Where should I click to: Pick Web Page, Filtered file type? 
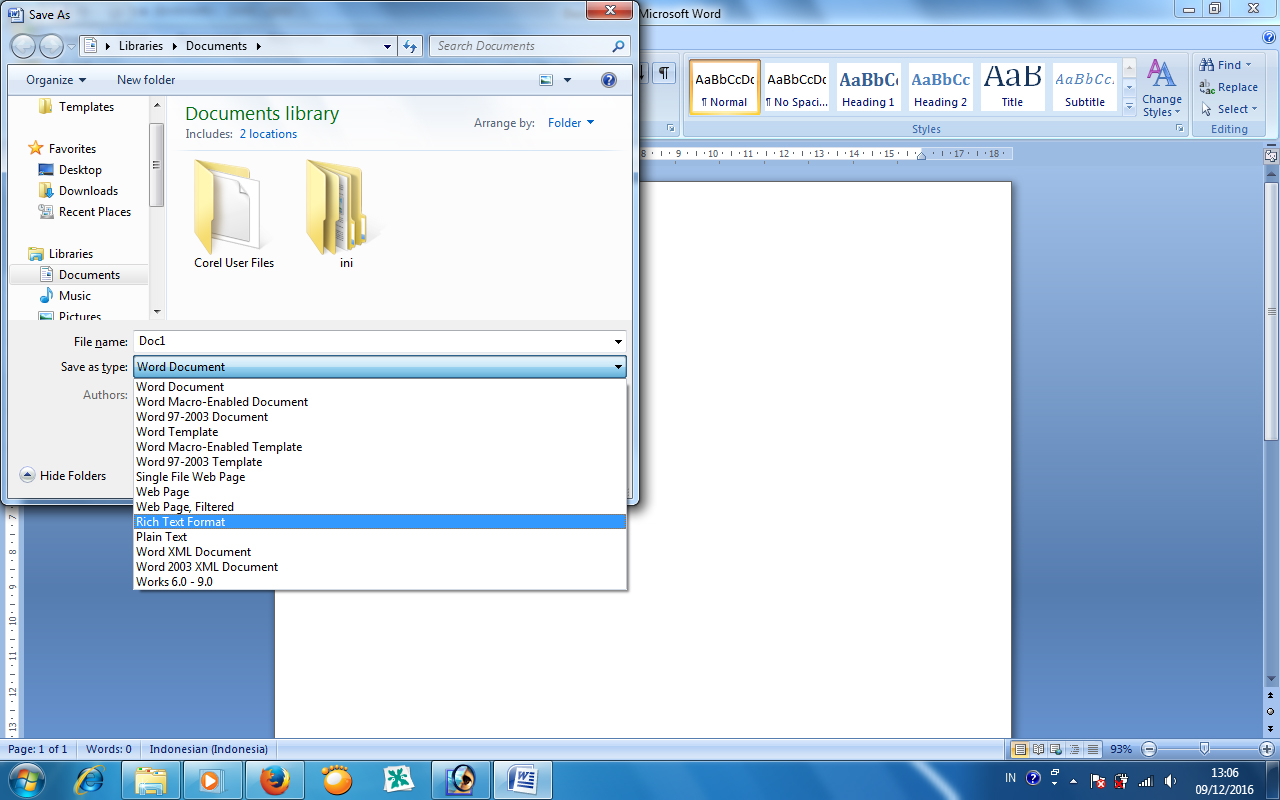click(x=380, y=507)
